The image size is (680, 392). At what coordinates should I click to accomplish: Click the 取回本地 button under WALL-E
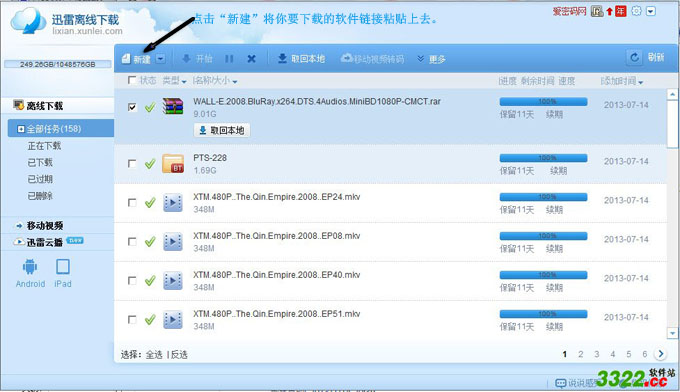point(222,130)
